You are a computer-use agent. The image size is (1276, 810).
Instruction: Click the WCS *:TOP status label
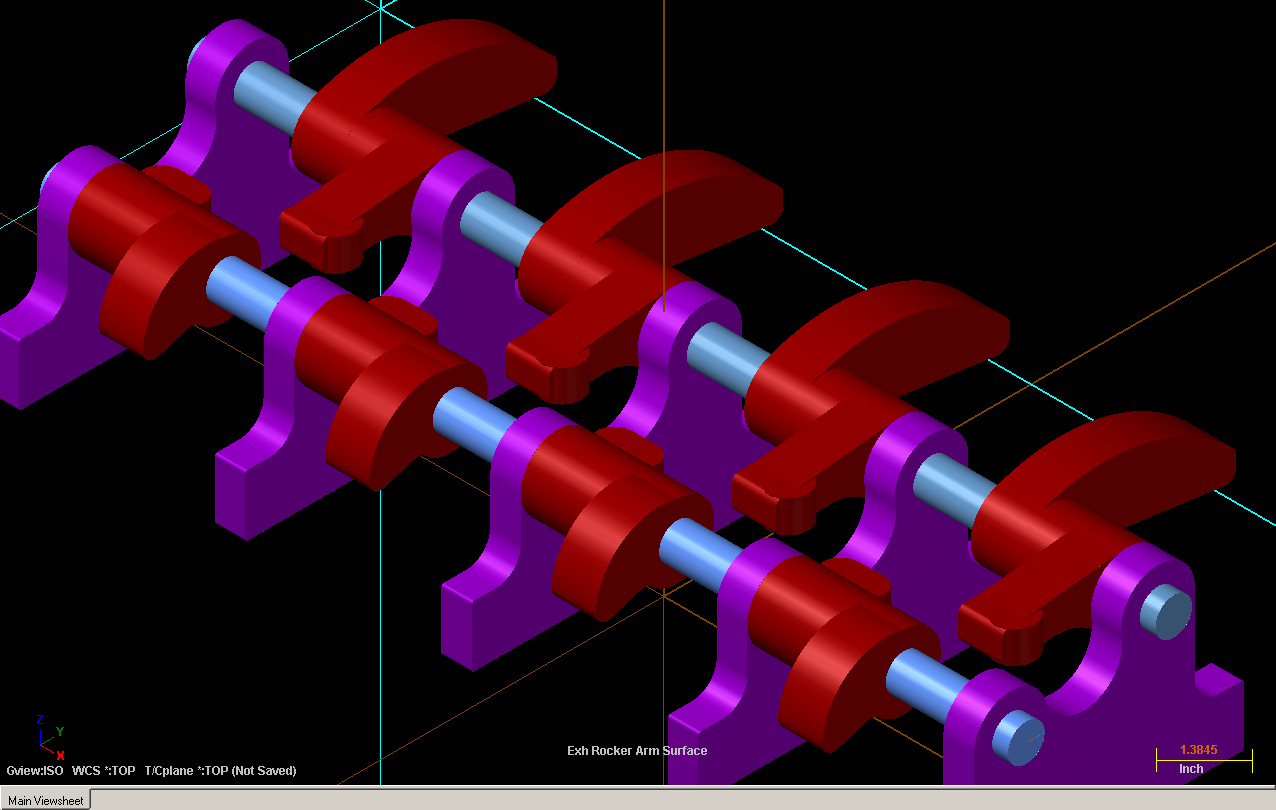[103, 771]
